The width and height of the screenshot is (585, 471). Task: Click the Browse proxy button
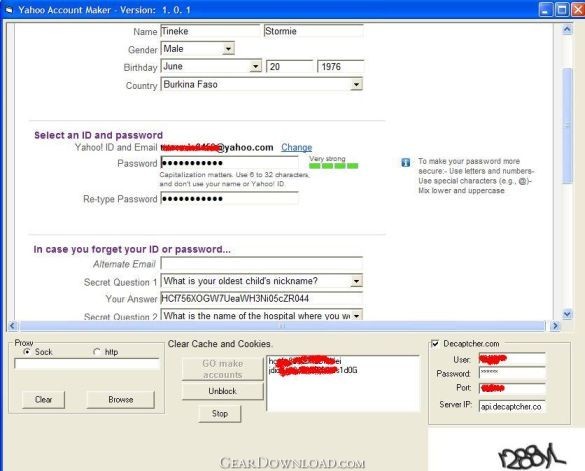[x=121, y=399]
